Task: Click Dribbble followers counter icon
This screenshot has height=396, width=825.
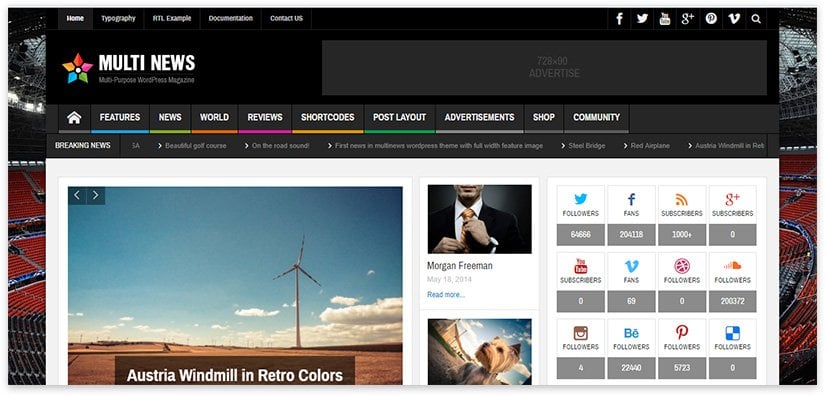Action: 682,266
